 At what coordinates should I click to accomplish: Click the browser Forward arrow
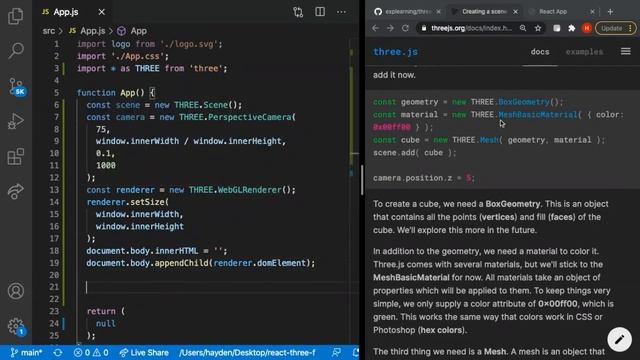coord(390,28)
